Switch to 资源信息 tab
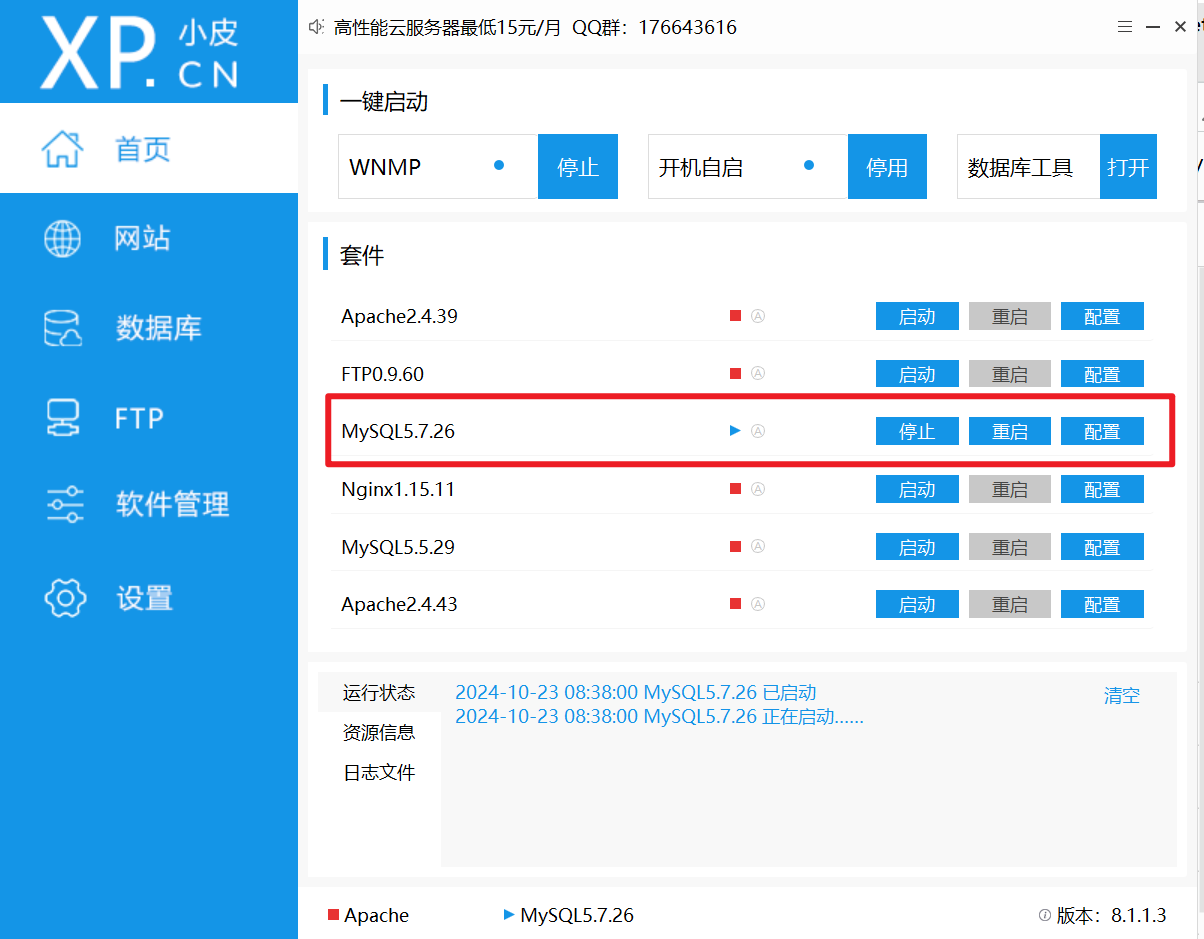 (x=379, y=732)
